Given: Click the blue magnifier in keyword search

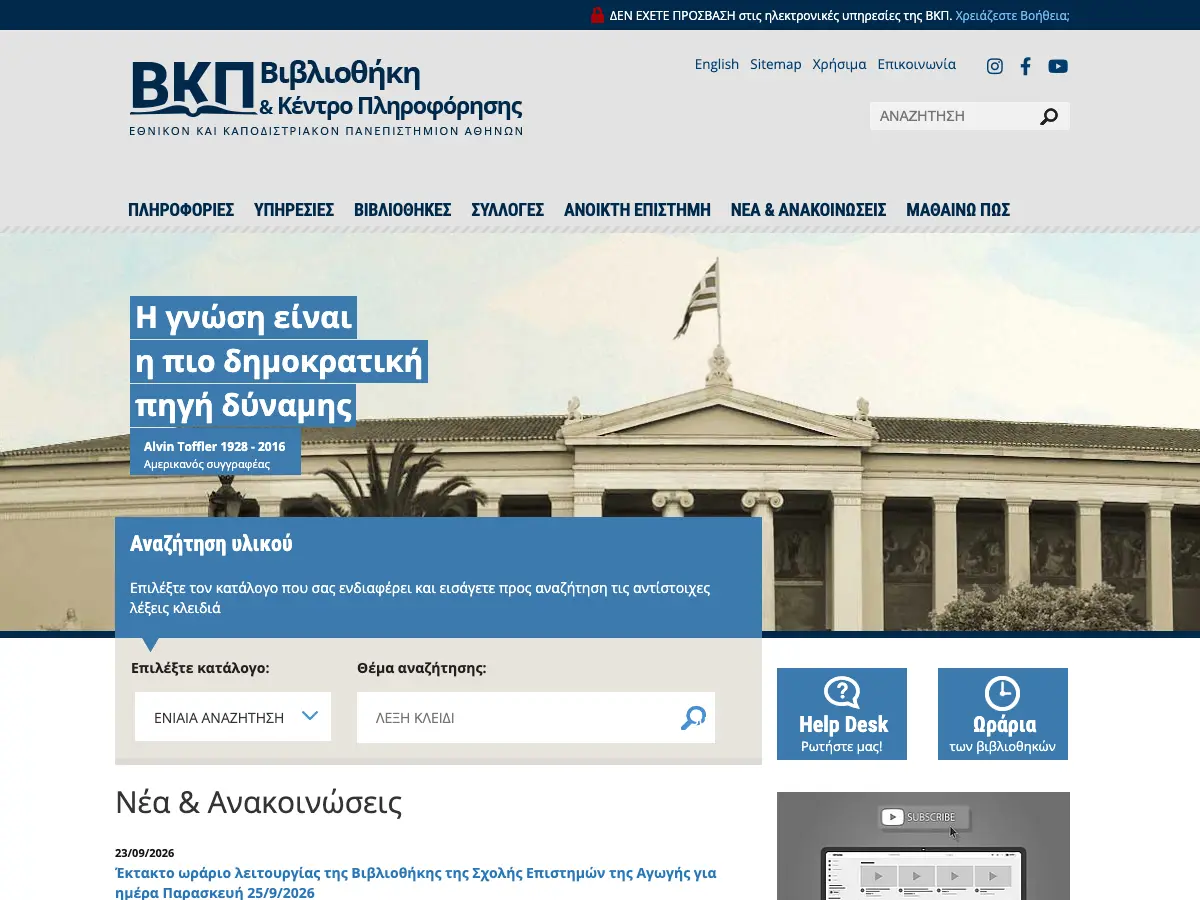Looking at the screenshot, I should [693, 718].
